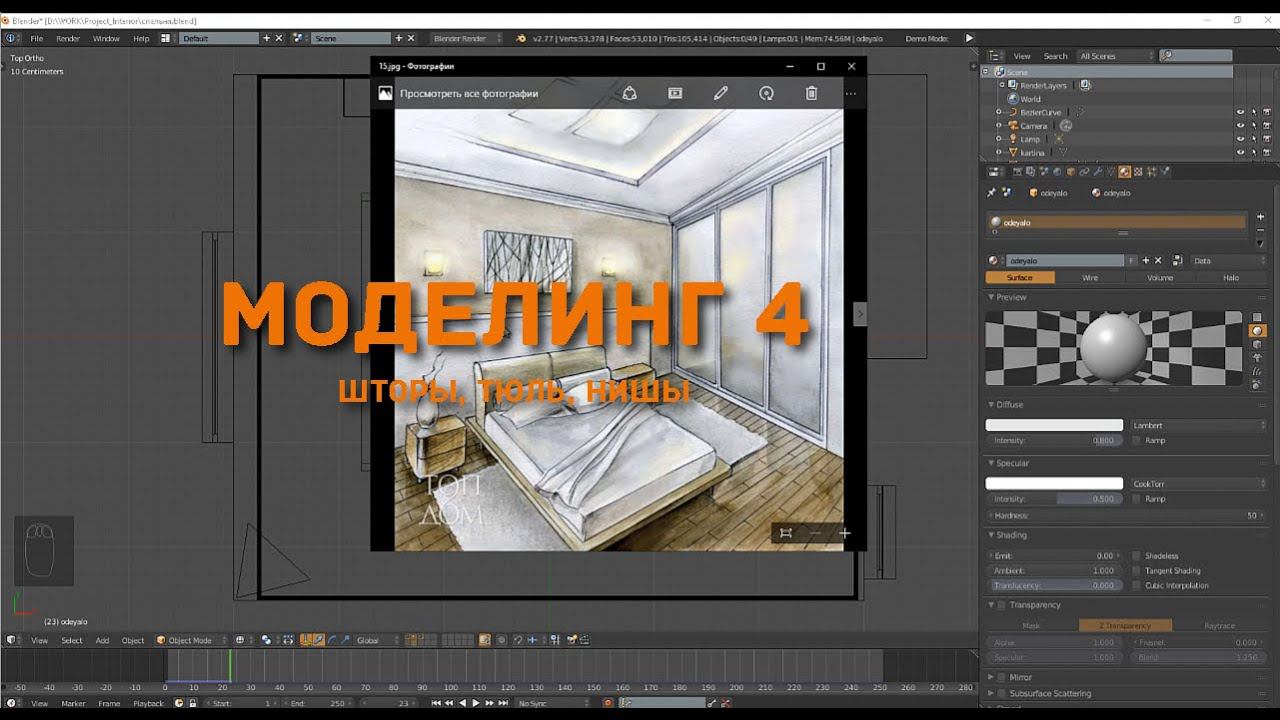This screenshot has width=1280, height=720.
Task: Enable the Mirror panel checkbox
Action: tap(1002, 677)
